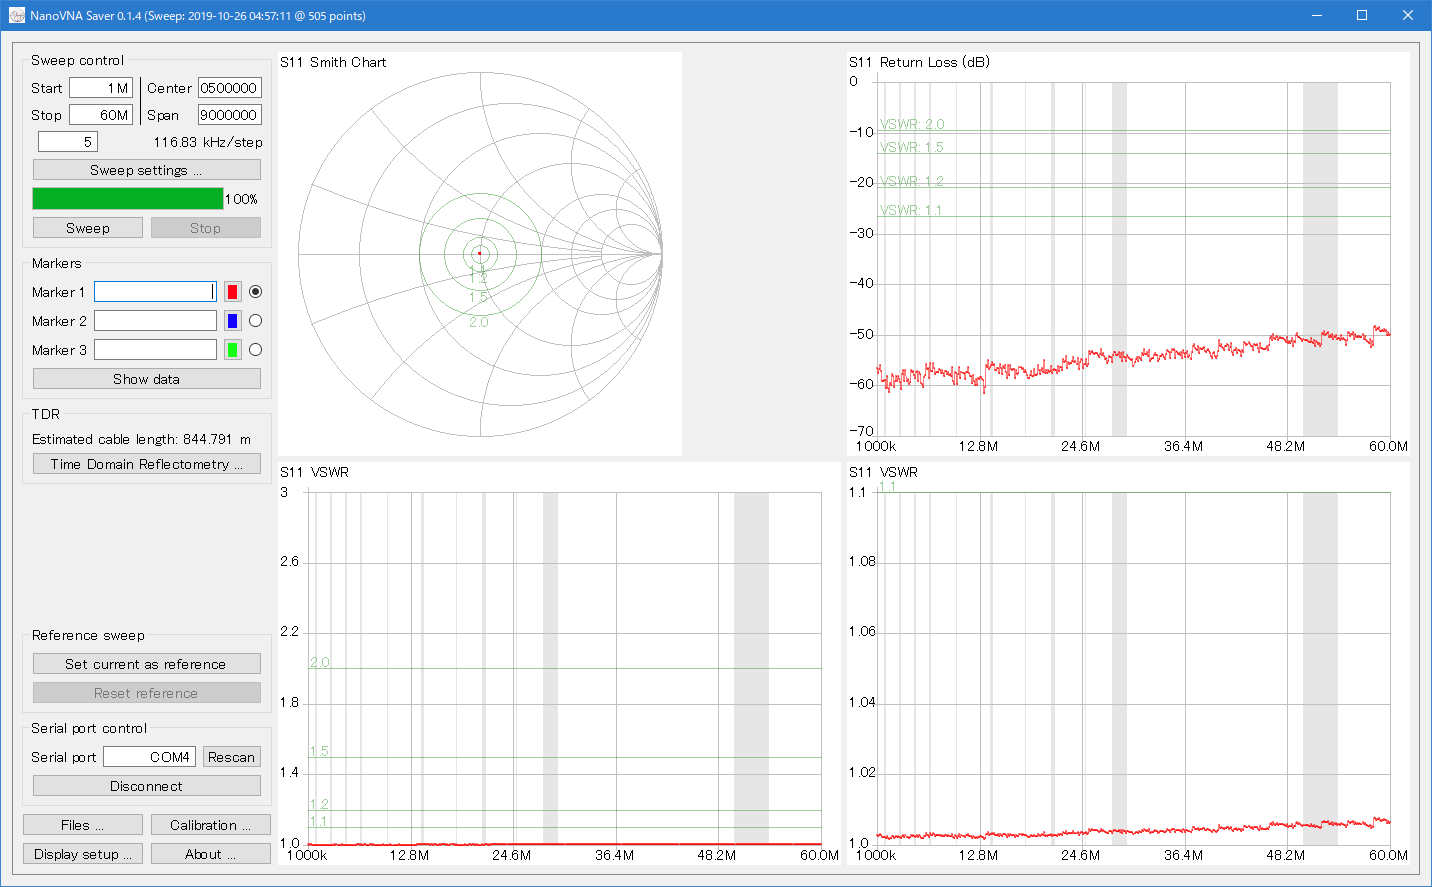Image resolution: width=1432 pixels, height=887 pixels.
Task: Focus the Serial port COM4 field
Action: (149, 757)
